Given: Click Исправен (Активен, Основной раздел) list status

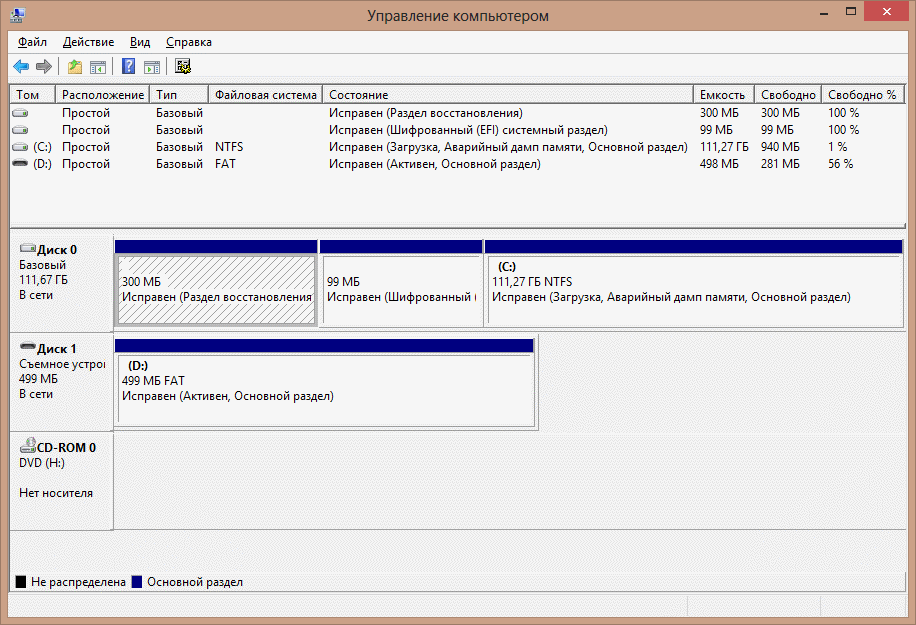Looking at the screenshot, I should click(435, 164).
